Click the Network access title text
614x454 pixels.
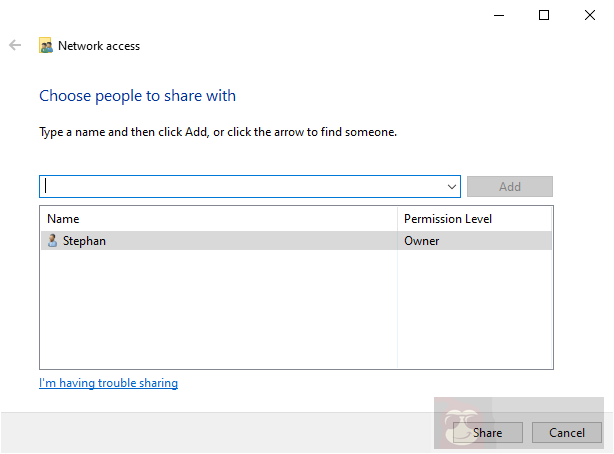pyautogui.click(x=99, y=46)
